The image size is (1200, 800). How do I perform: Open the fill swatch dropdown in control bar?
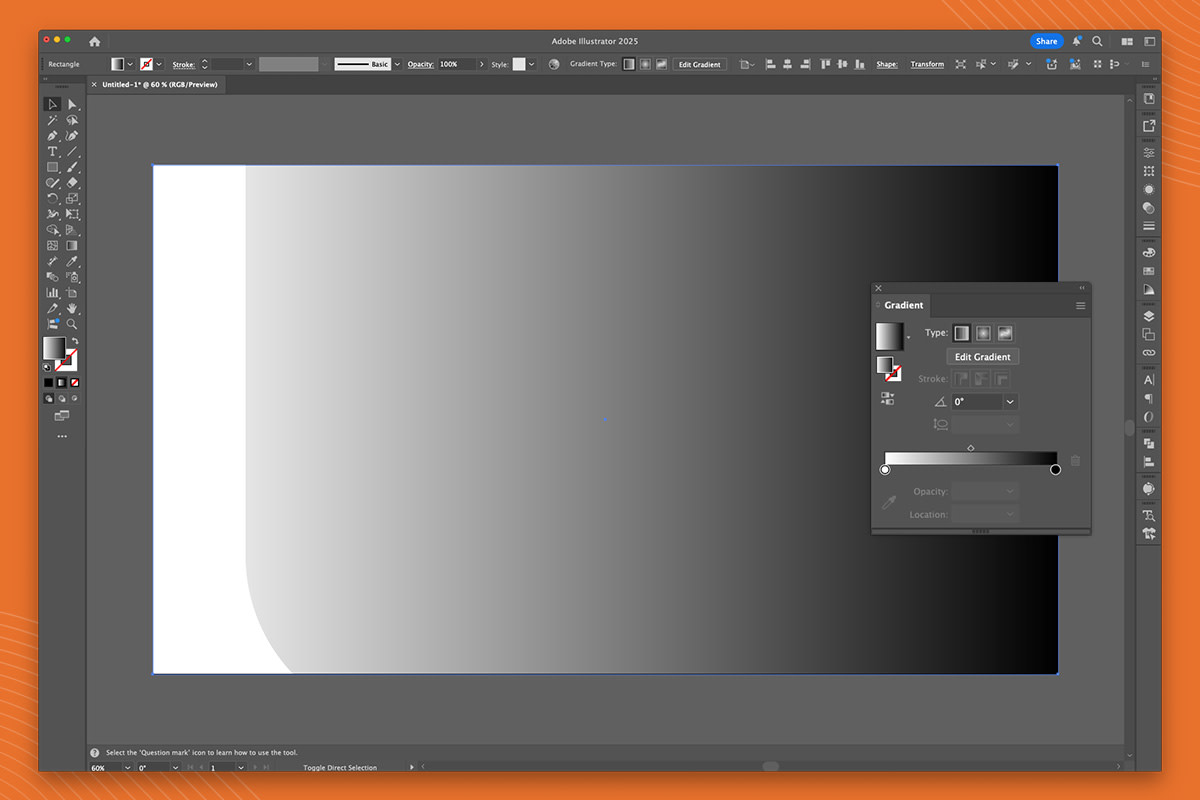130,64
